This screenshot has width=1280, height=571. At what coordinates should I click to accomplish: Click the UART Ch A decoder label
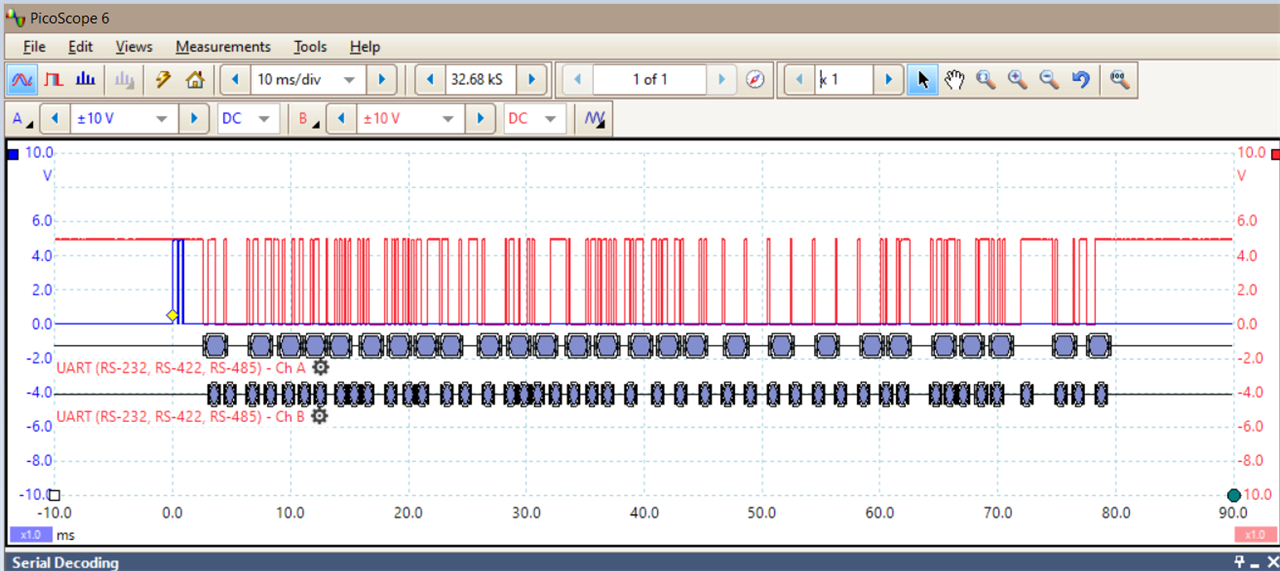[181, 367]
